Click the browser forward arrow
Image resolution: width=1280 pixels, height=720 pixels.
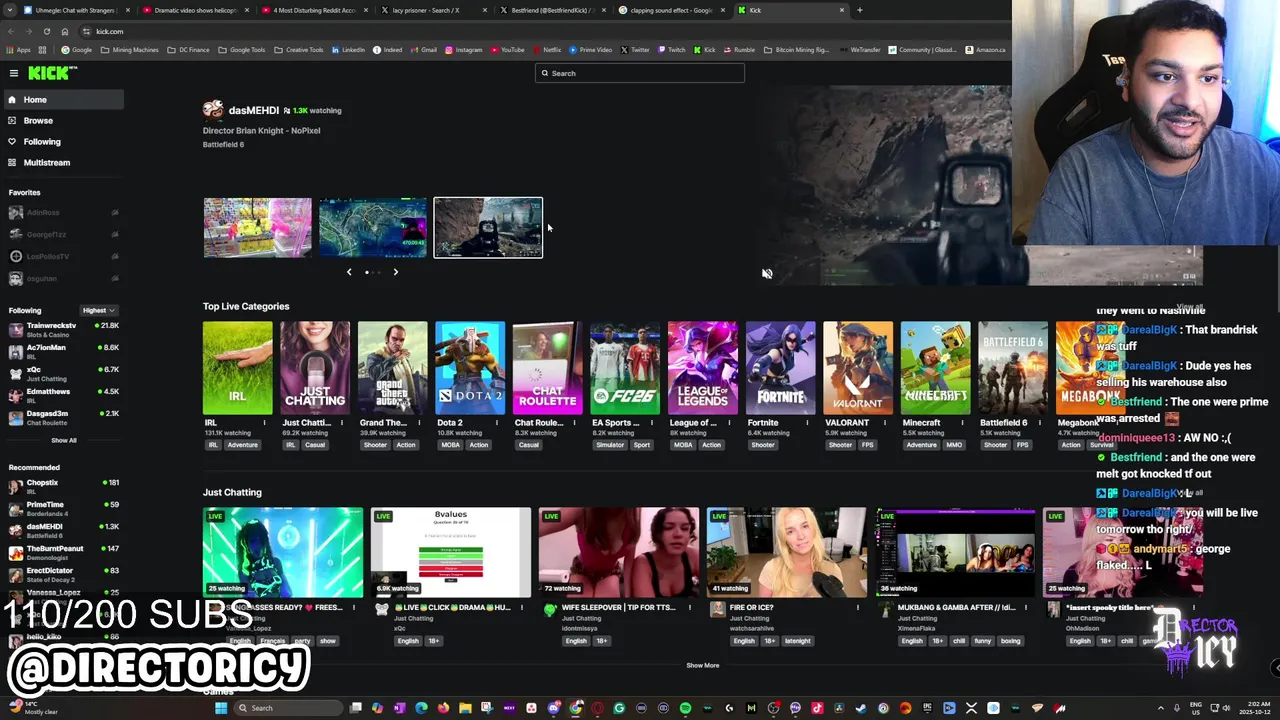click(x=28, y=31)
